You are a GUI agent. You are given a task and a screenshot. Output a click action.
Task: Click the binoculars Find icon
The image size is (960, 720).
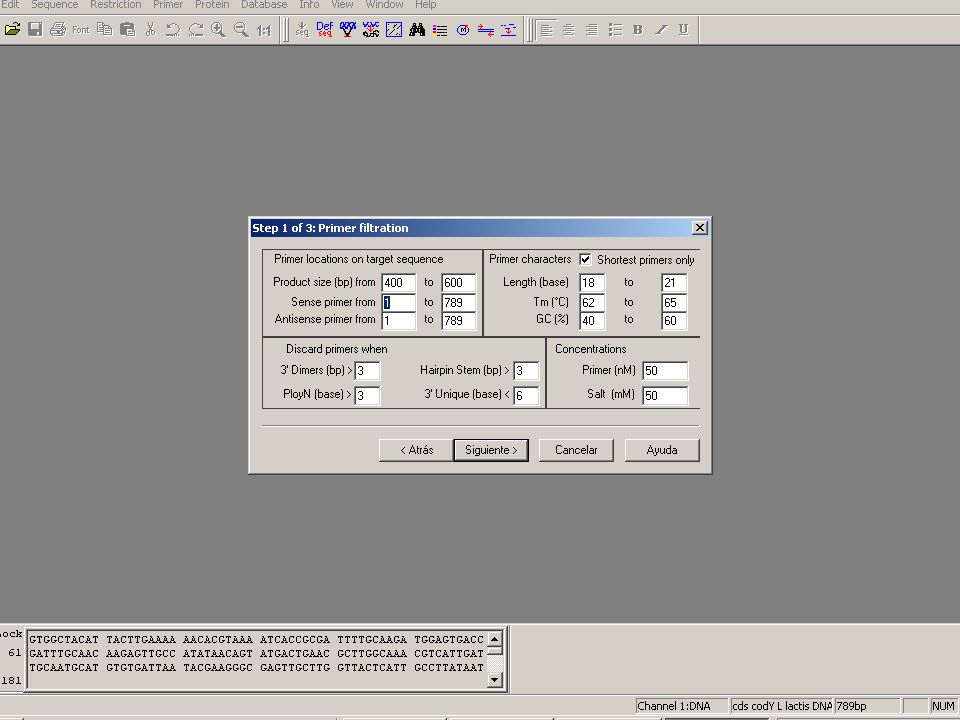(x=417, y=29)
